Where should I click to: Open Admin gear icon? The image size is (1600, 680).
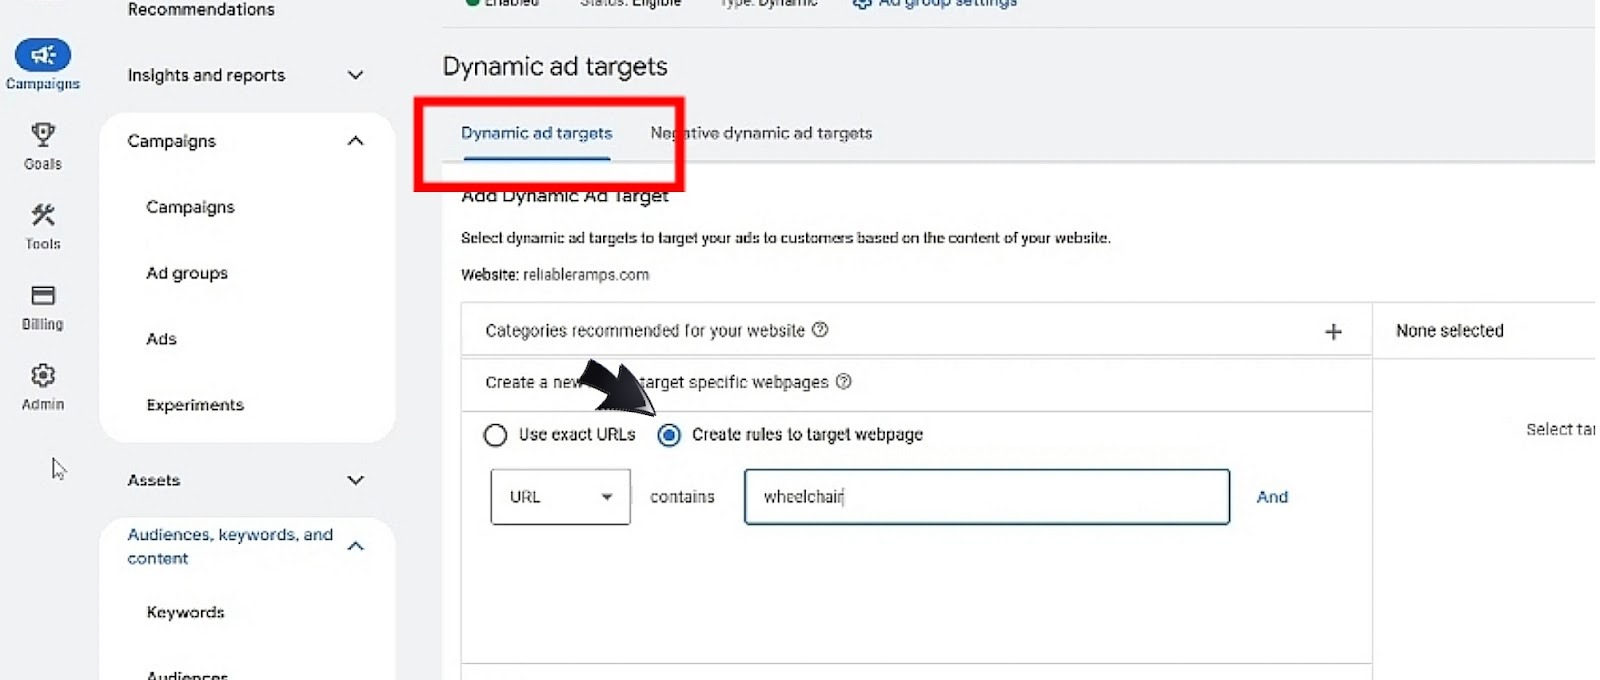coord(43,376)
